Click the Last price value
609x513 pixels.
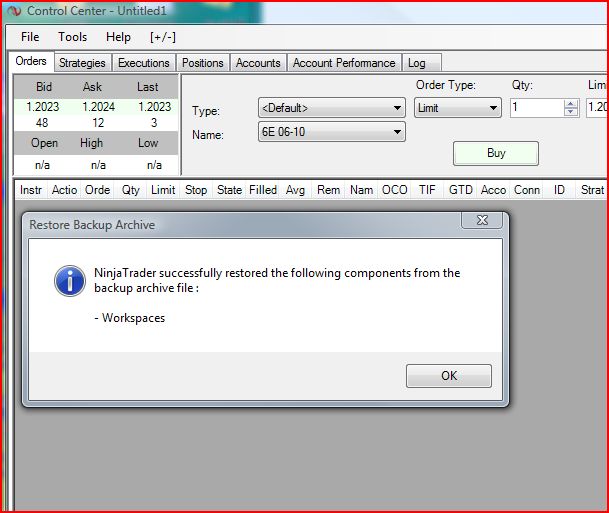155,107
